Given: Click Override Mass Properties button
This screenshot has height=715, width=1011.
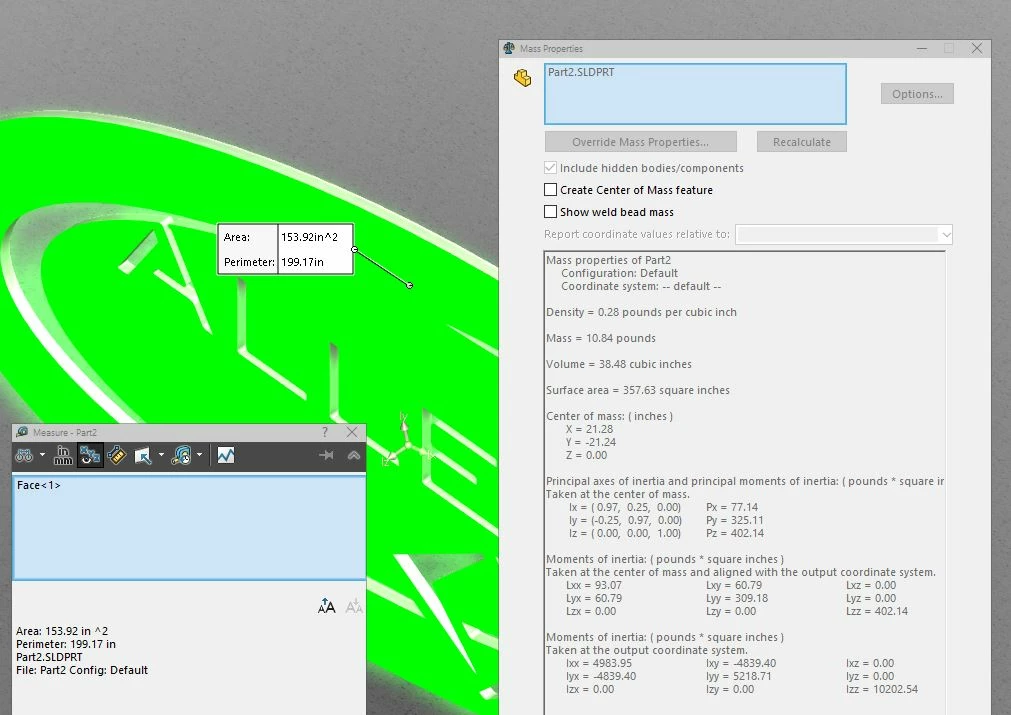Looking at the screenshot, I should tap(640, 142).
